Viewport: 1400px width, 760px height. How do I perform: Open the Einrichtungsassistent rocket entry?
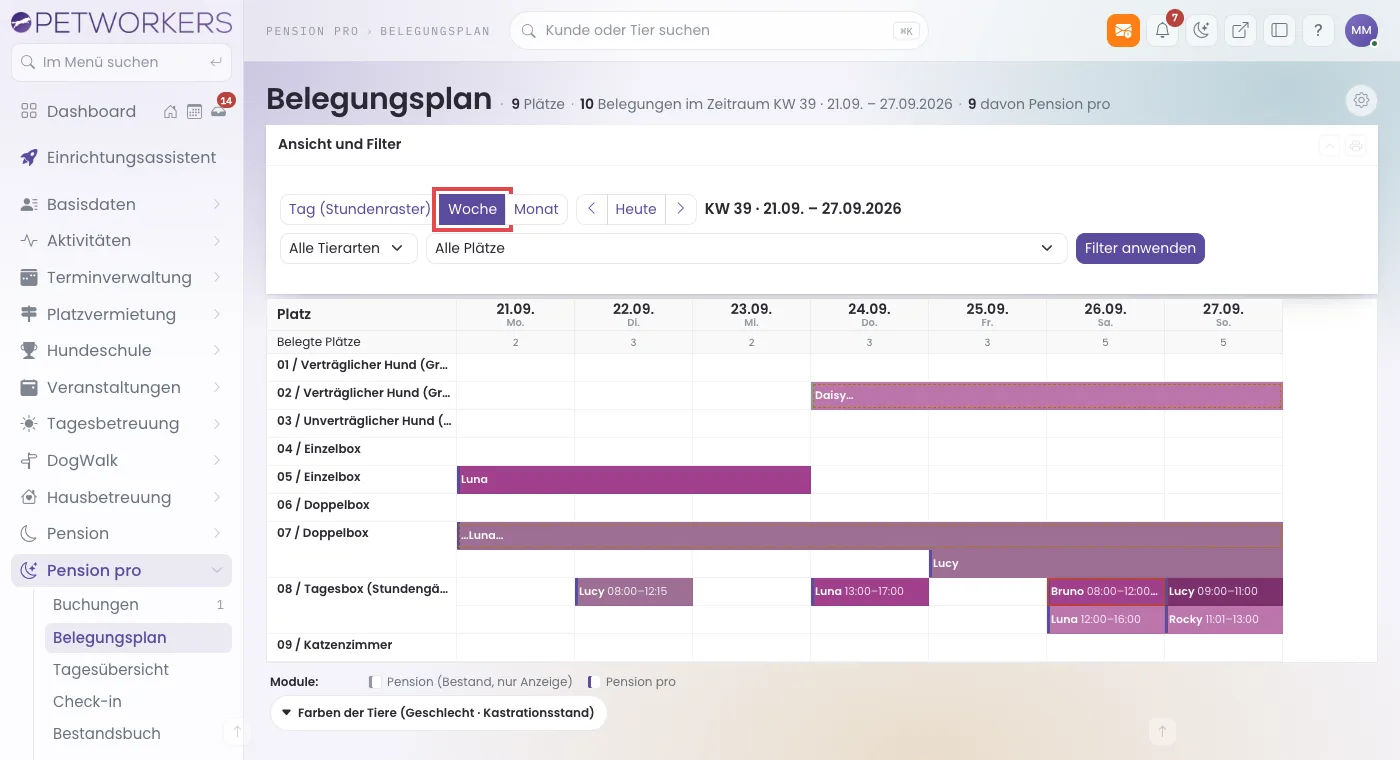coord(121,157)
